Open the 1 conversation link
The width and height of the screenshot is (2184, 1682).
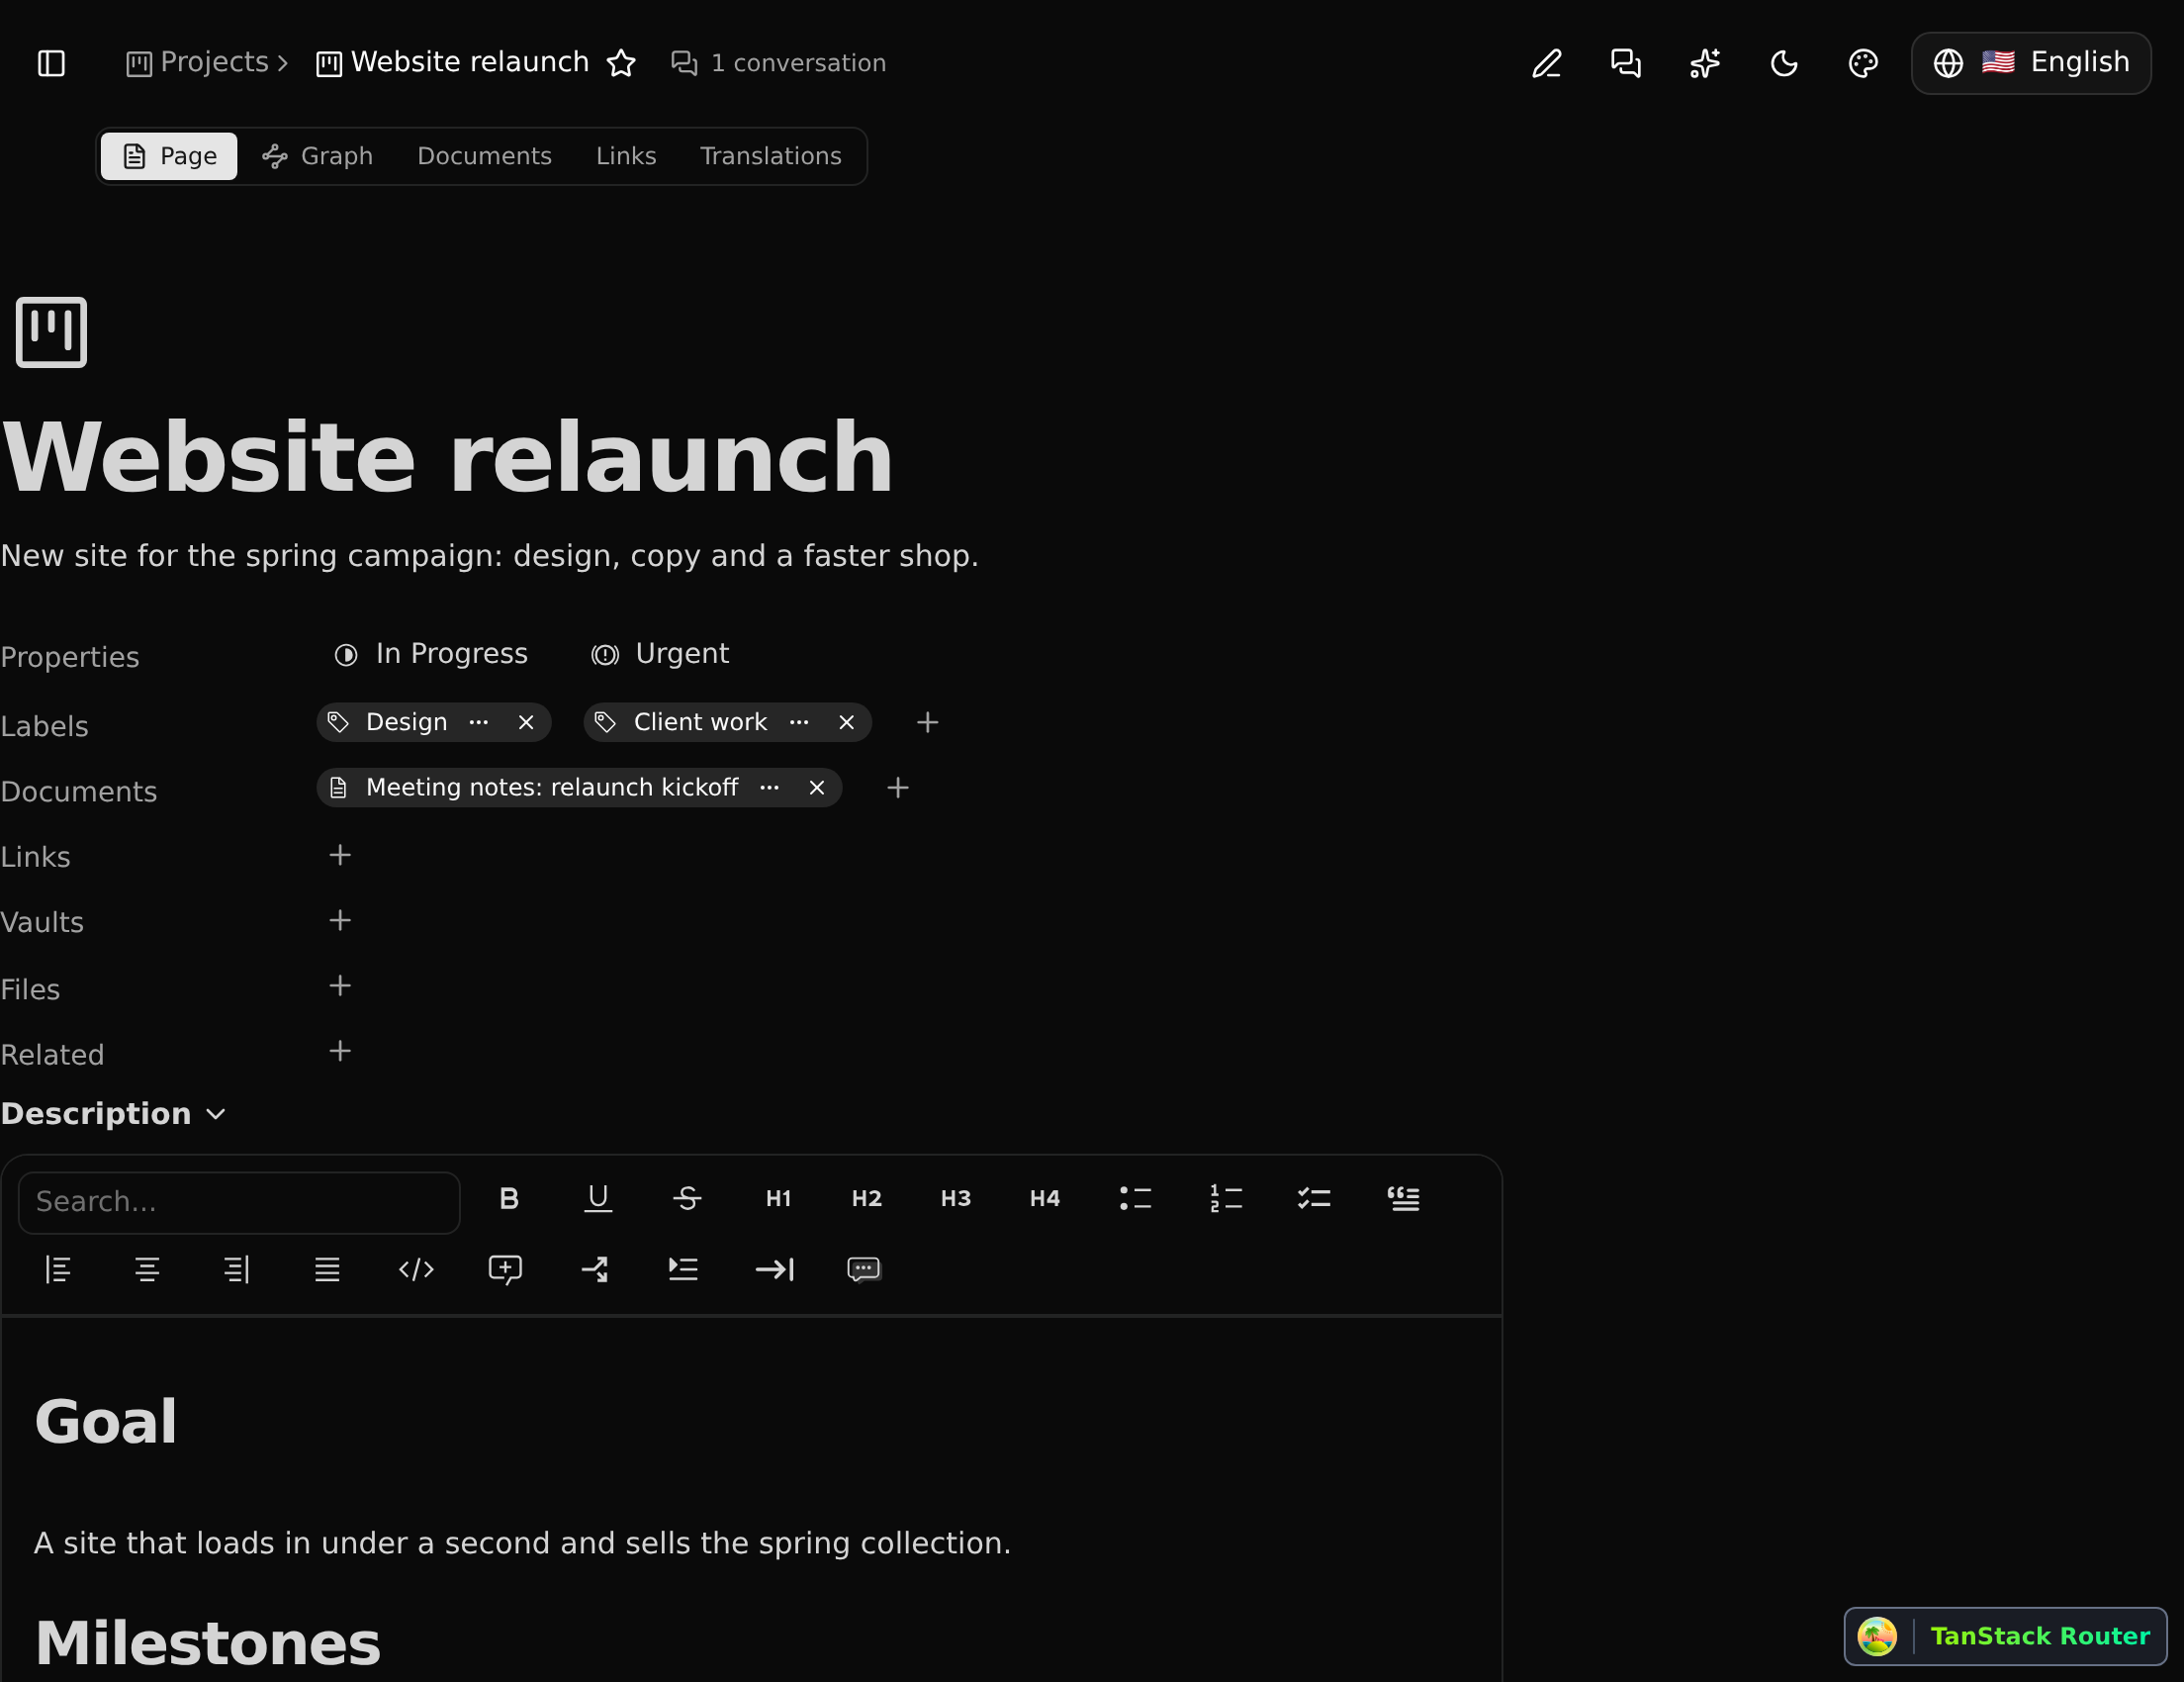tap(778, 63)
